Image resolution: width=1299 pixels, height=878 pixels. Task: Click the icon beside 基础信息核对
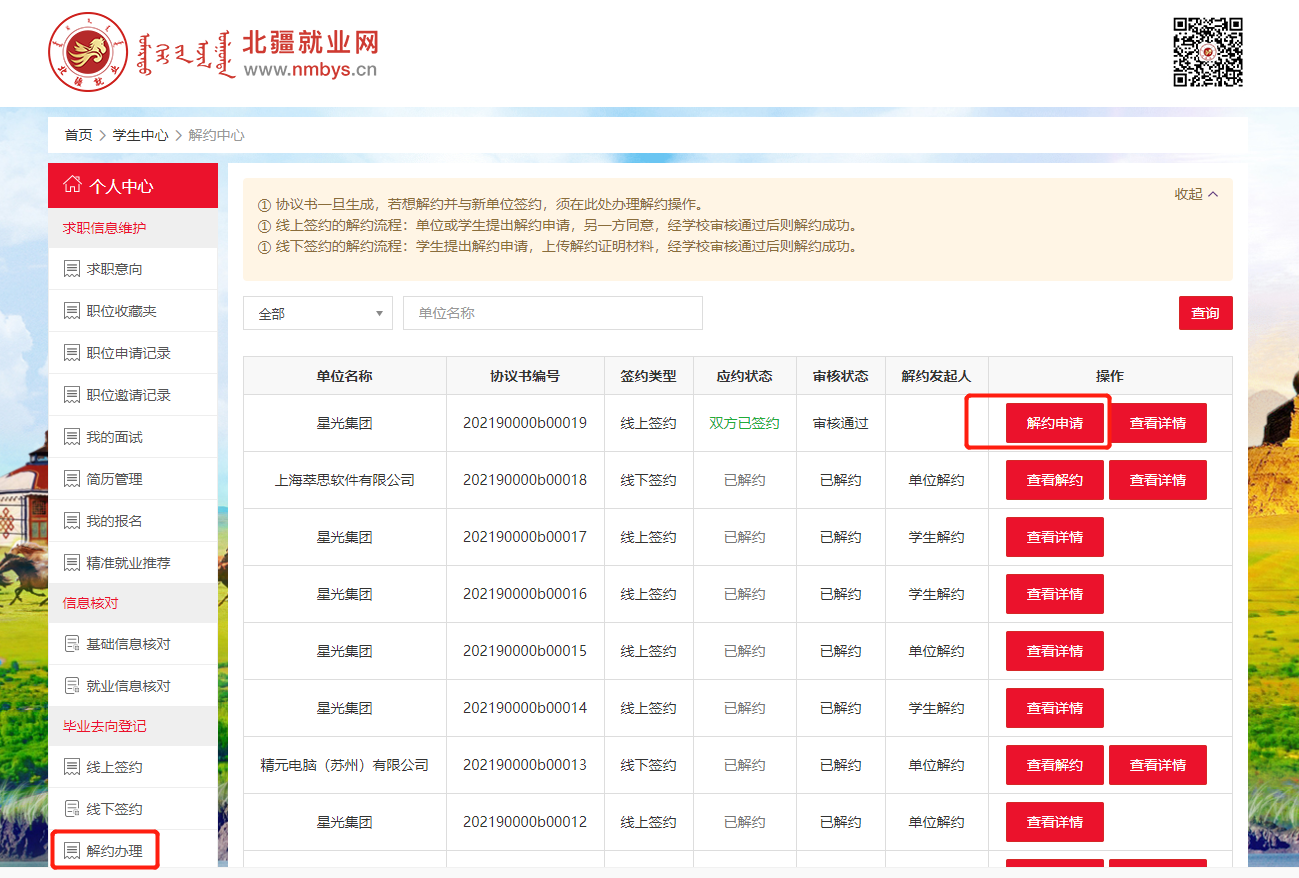coord(72,644)
